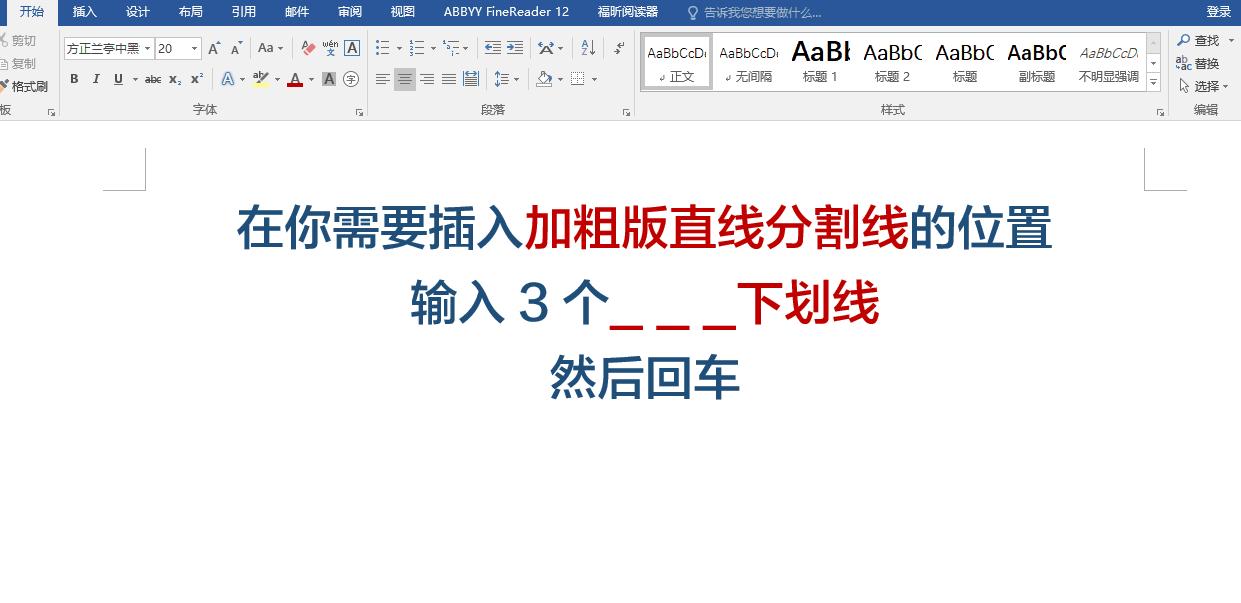Click the Sort (排序) icon
This screenshot has height=603, width=1241.
(x=587, y=48)
